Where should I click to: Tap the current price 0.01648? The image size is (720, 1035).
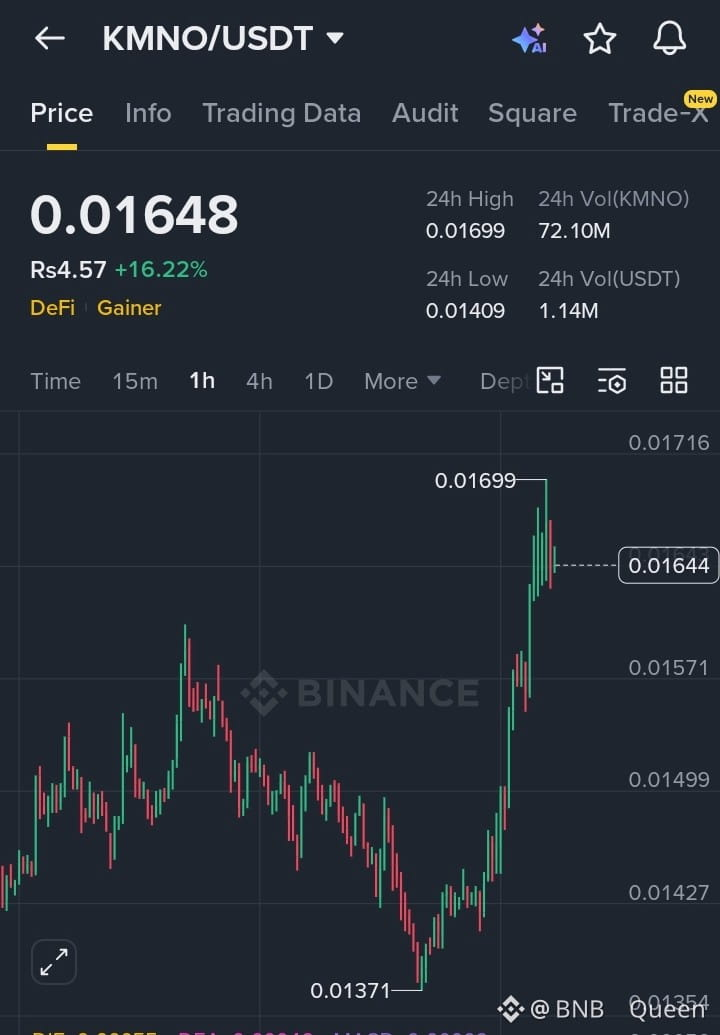pyautogui.click(x=134, y=215)
